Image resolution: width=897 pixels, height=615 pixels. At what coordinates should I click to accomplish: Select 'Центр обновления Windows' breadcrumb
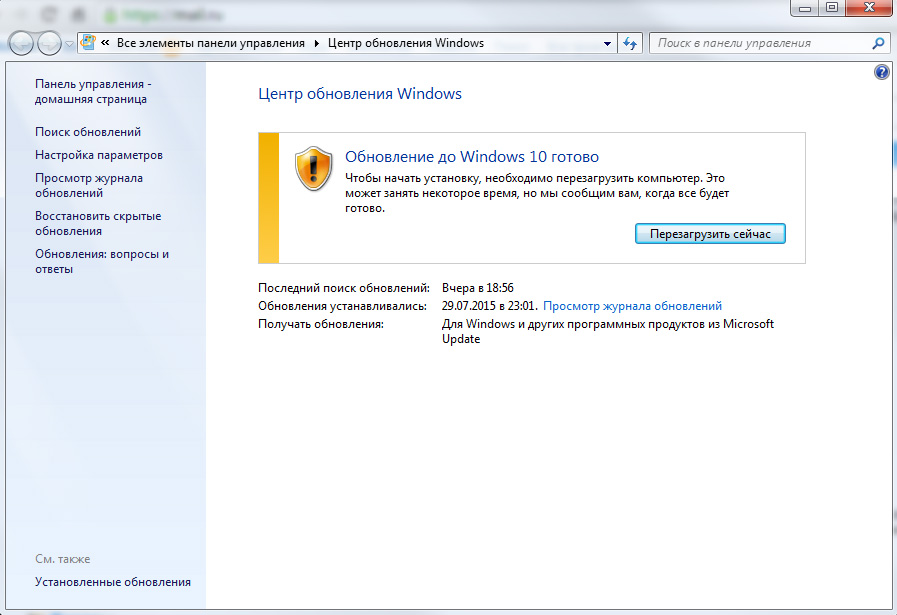click(406, 43)
